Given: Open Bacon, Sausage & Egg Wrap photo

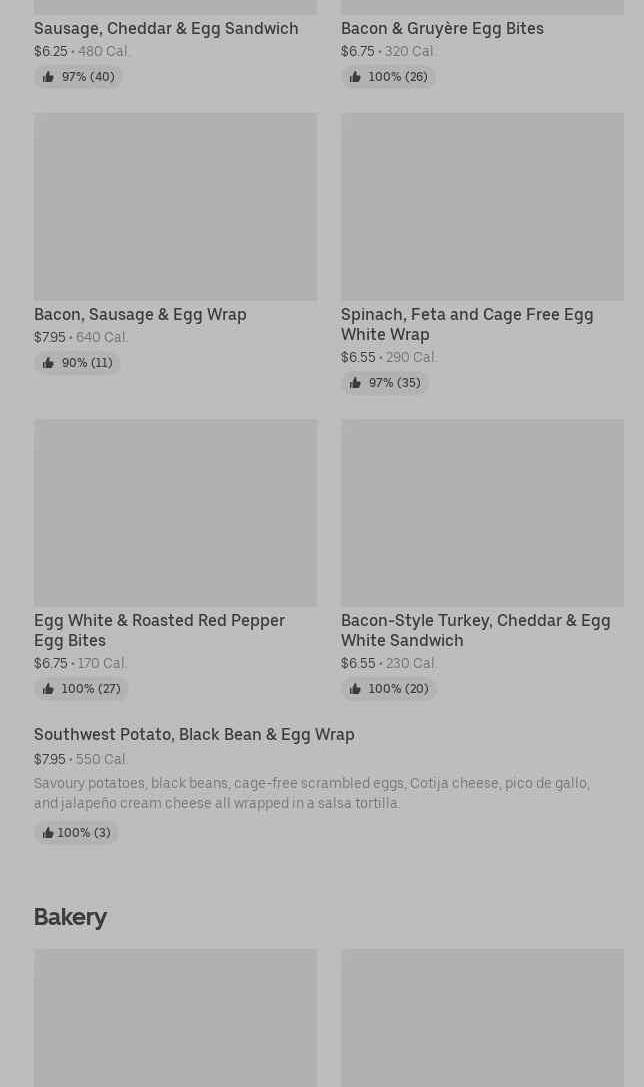Looking at the screenshot, I should (175, 206).
